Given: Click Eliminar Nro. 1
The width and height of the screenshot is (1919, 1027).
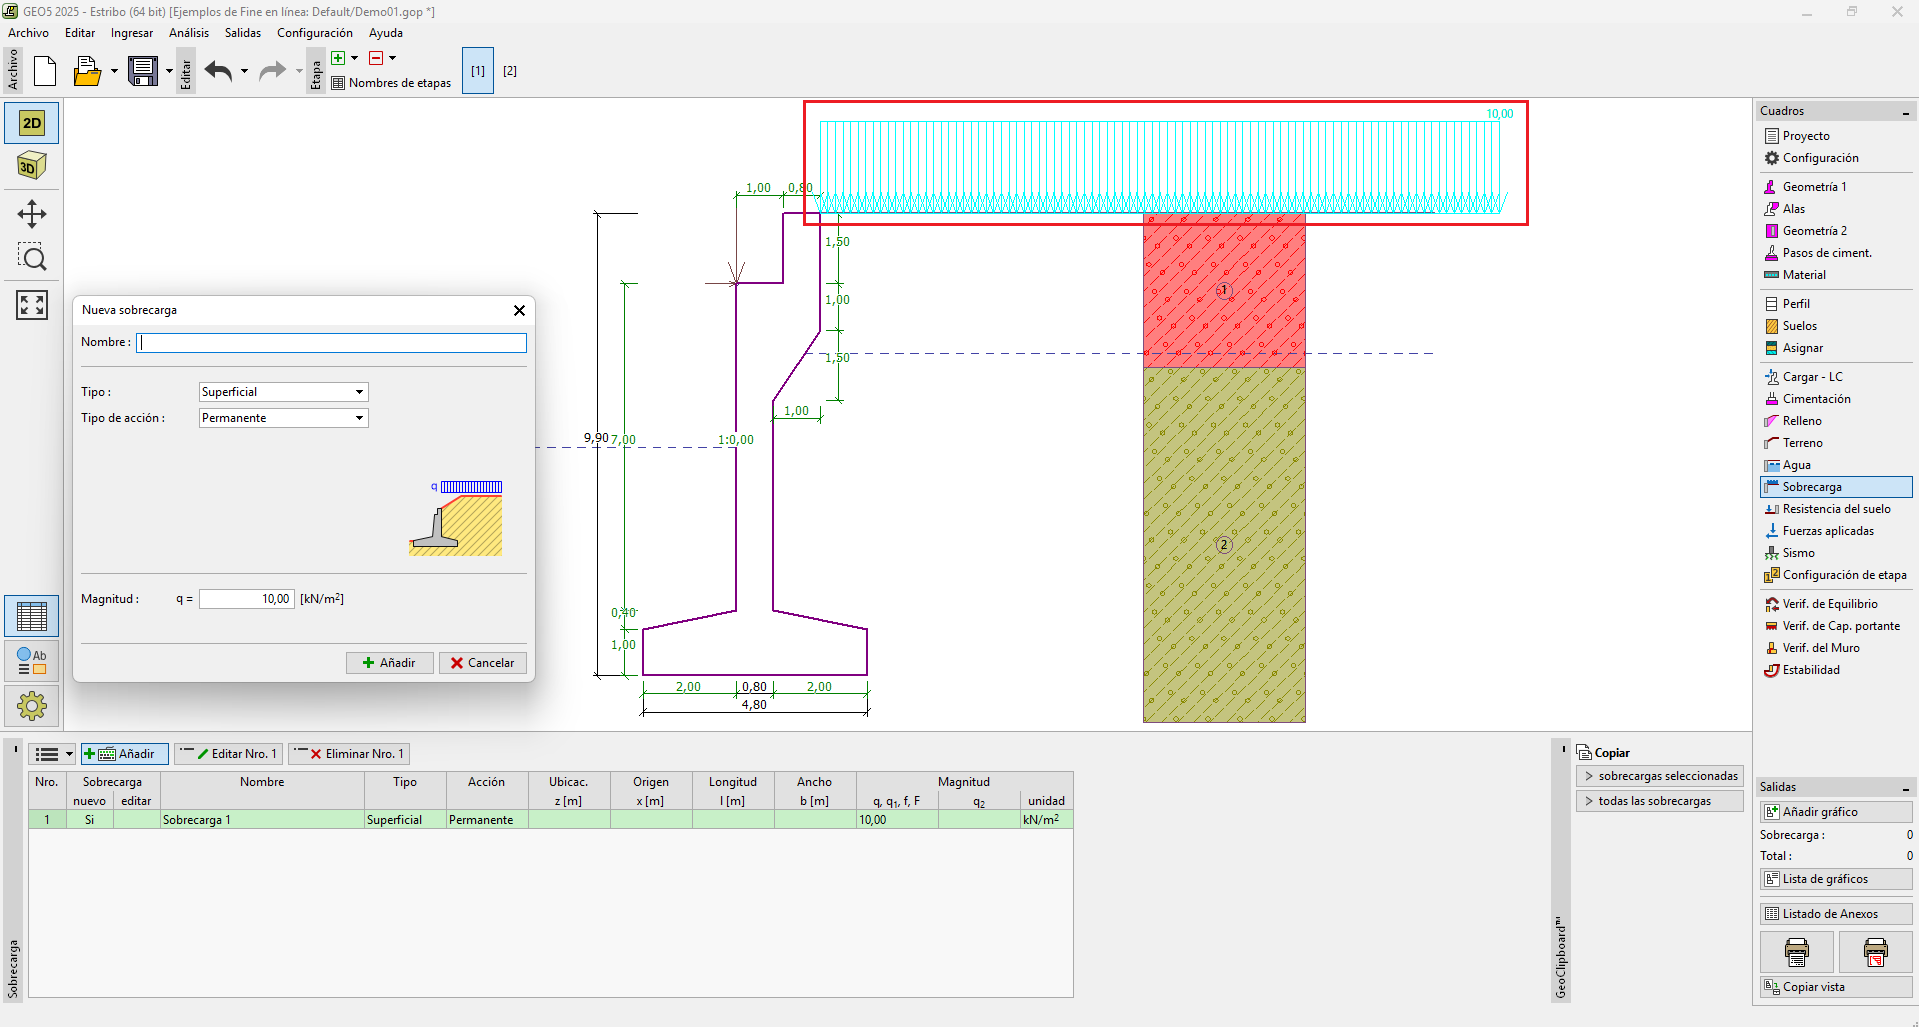Looking at the screenshot, I should [349, 754].
